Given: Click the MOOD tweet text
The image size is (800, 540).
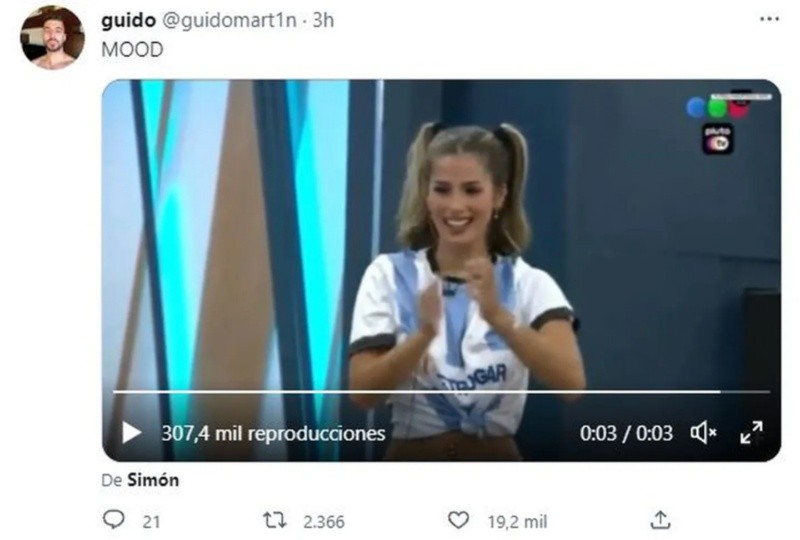Looking at the screenshot, I should (132, 50).
